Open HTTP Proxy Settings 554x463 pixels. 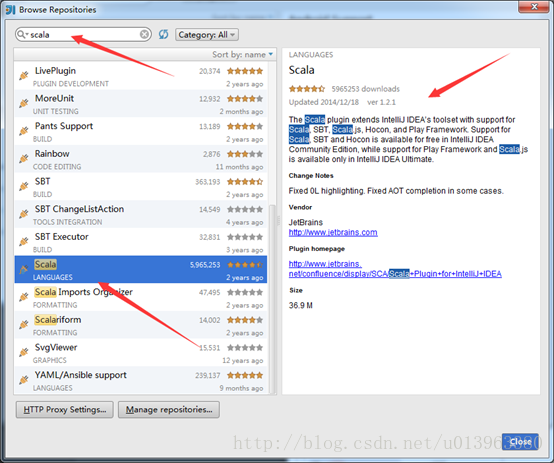[x=65, y=410]
